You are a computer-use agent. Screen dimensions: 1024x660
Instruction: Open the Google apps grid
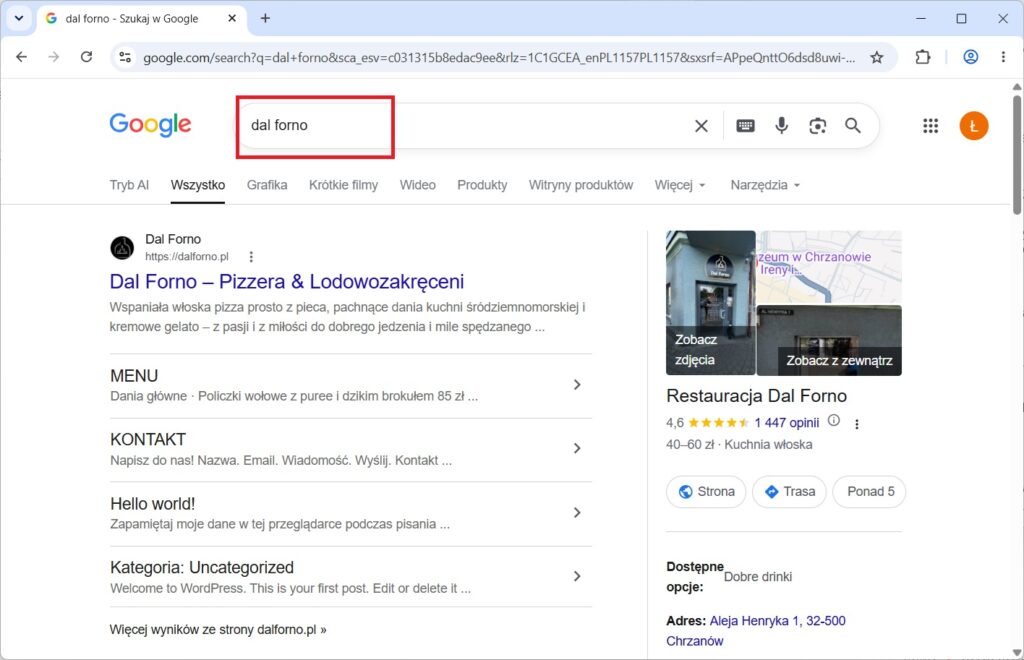click(930, 125)
